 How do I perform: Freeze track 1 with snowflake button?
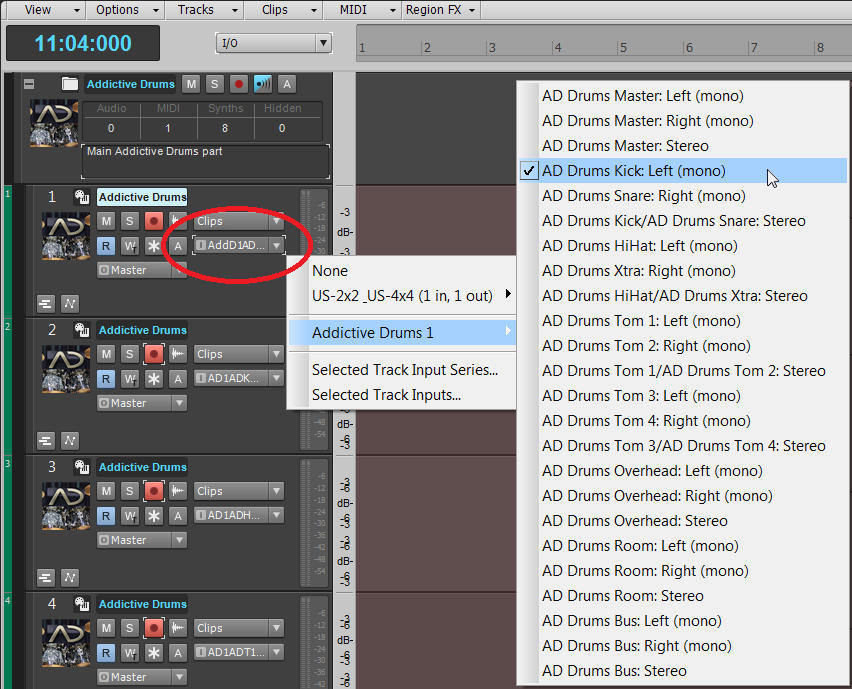[154, 246]
